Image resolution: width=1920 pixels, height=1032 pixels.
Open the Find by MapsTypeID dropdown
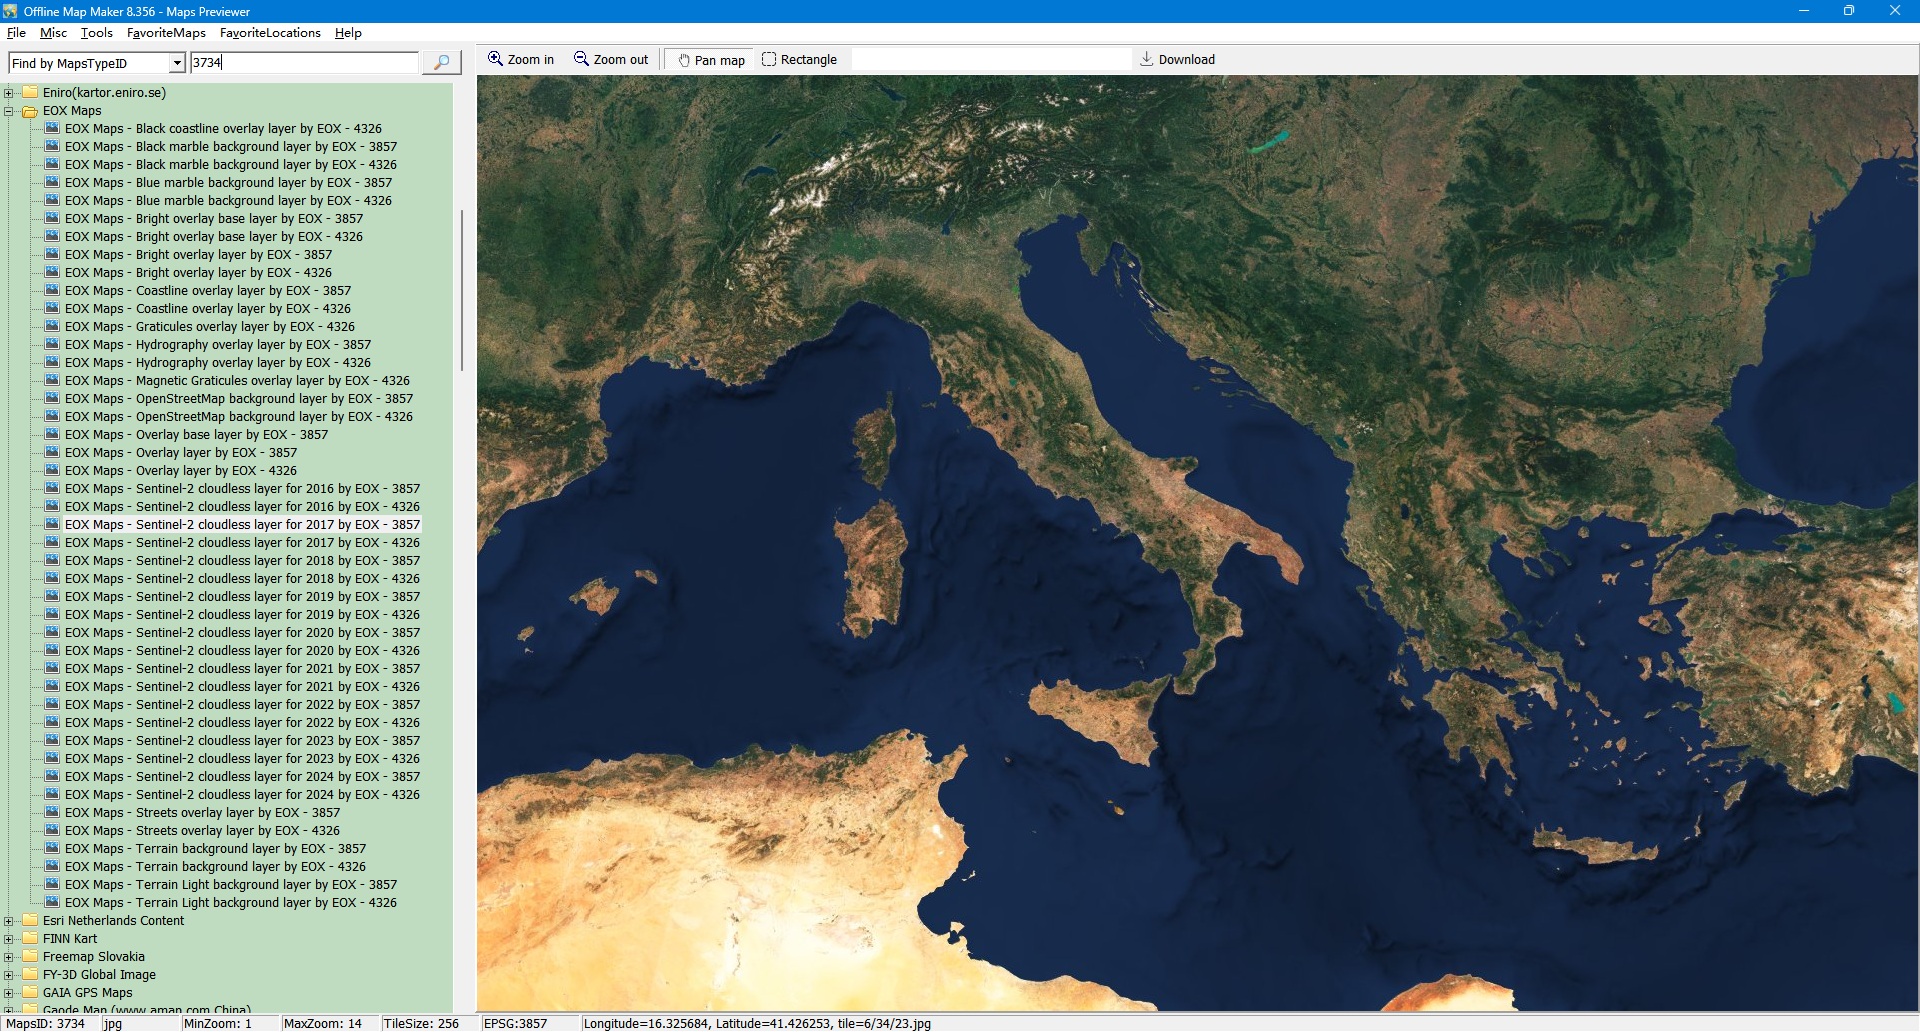pos(177,63)
